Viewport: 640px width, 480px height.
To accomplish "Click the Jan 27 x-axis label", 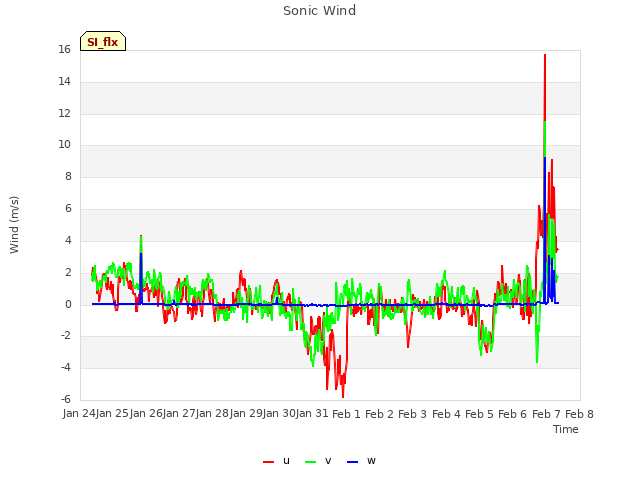I will click(x=179, y=413).
